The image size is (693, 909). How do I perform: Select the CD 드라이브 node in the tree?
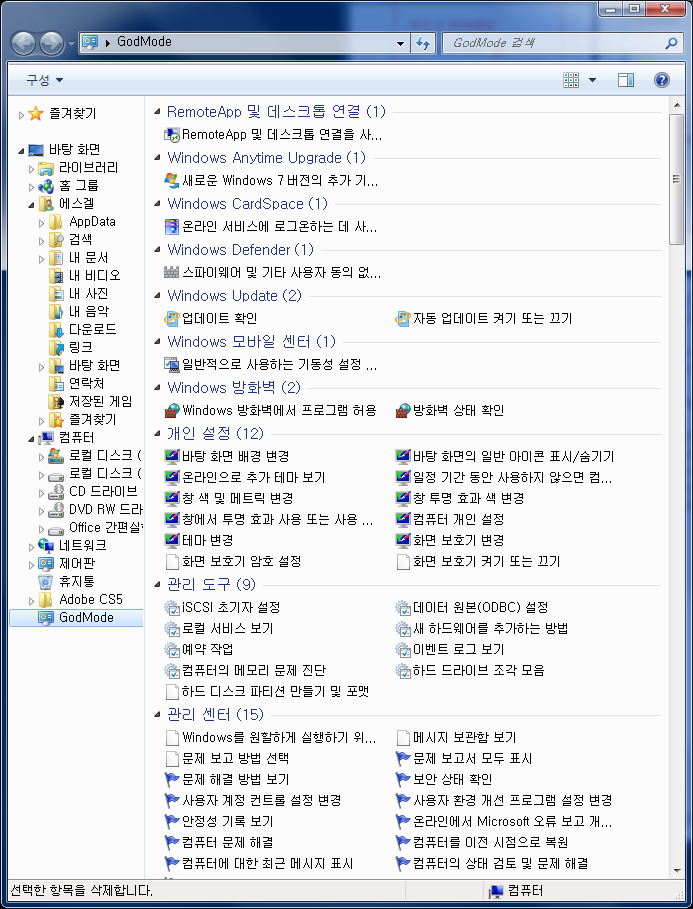[x=103, y=492]
